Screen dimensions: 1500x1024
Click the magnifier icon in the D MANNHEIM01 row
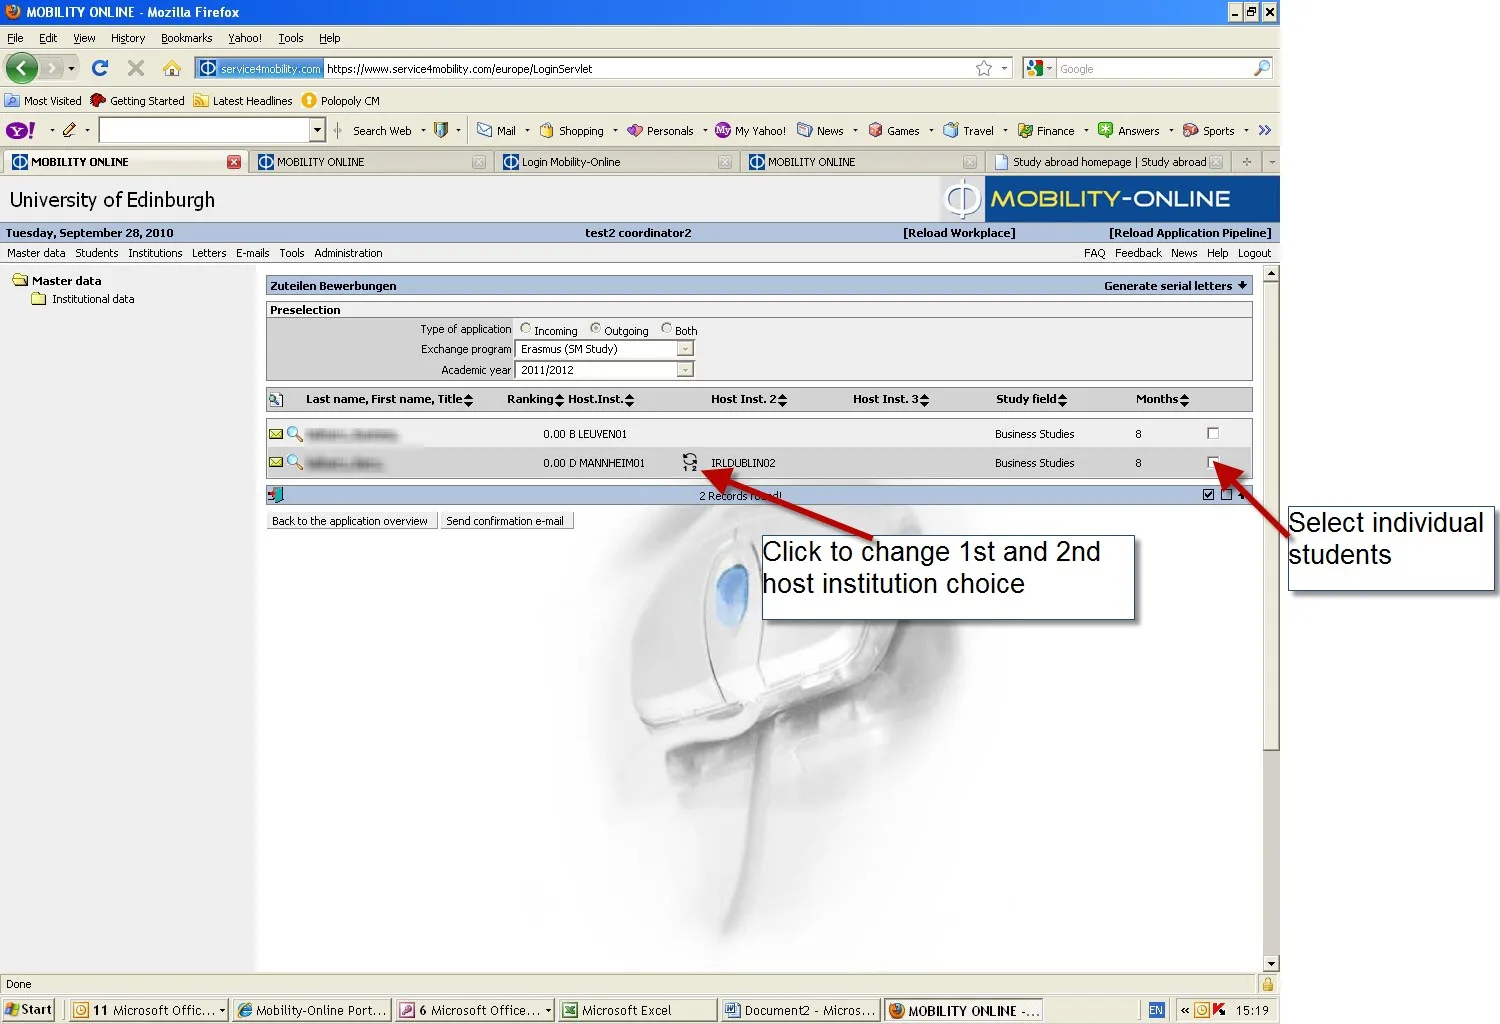[x=294, y=462]
